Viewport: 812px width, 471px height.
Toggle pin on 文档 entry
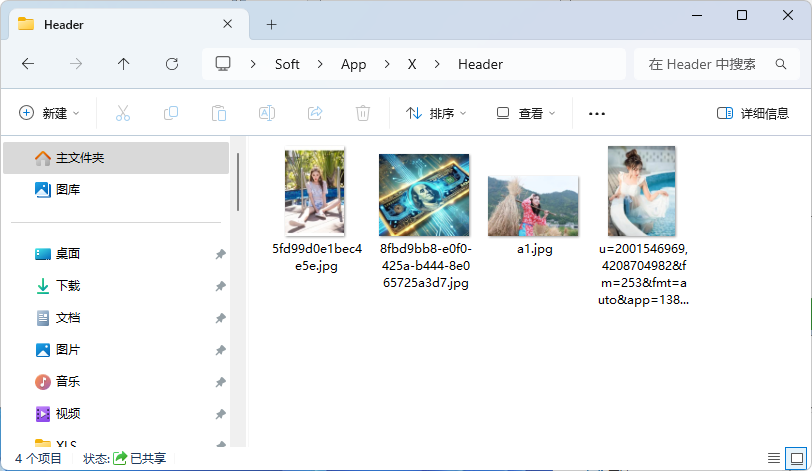(x=221, y=318)
